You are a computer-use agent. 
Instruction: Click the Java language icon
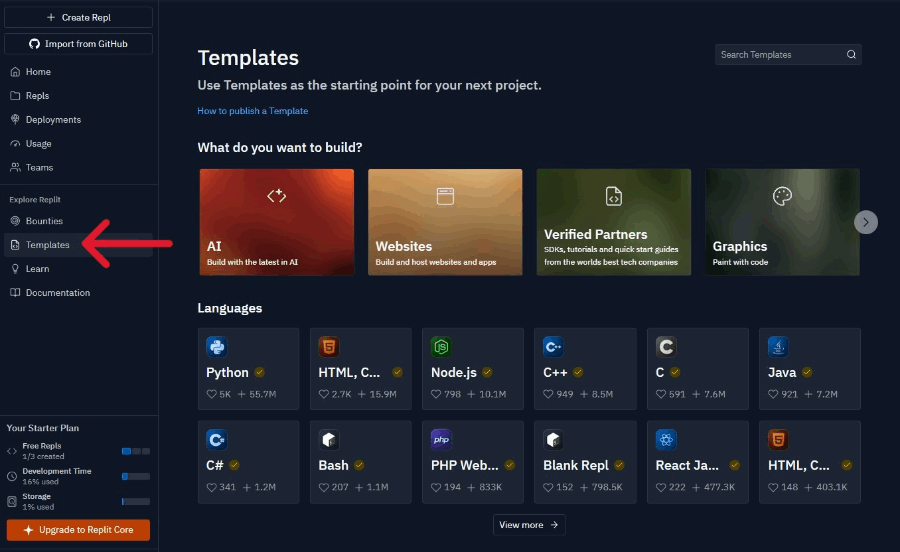tap(778, 347)
